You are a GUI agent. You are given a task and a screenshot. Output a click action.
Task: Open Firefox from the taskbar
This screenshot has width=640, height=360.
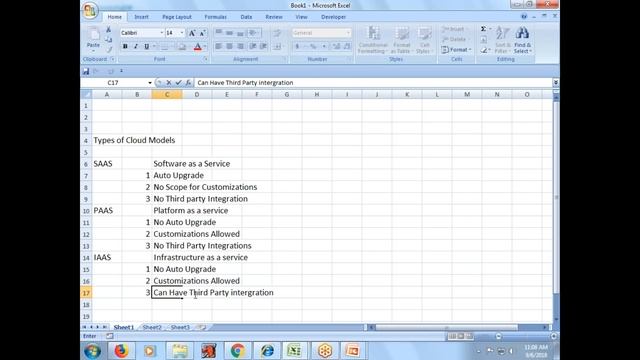tap(121, 351)
